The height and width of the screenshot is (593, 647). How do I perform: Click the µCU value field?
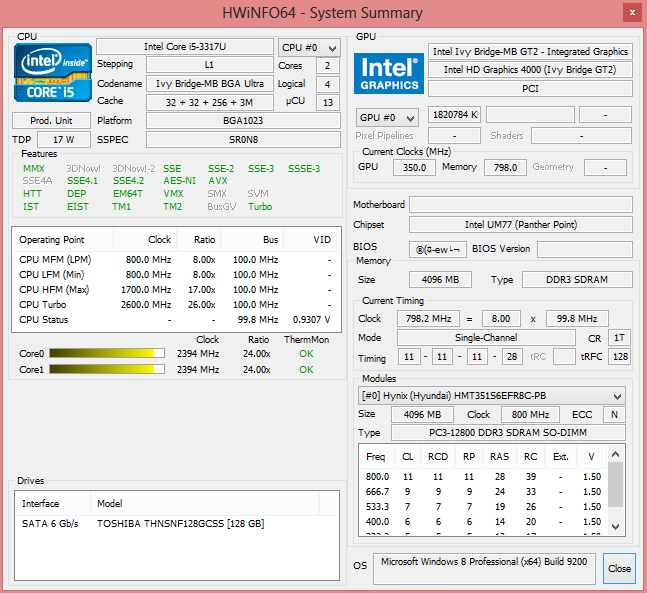point(328,102)
